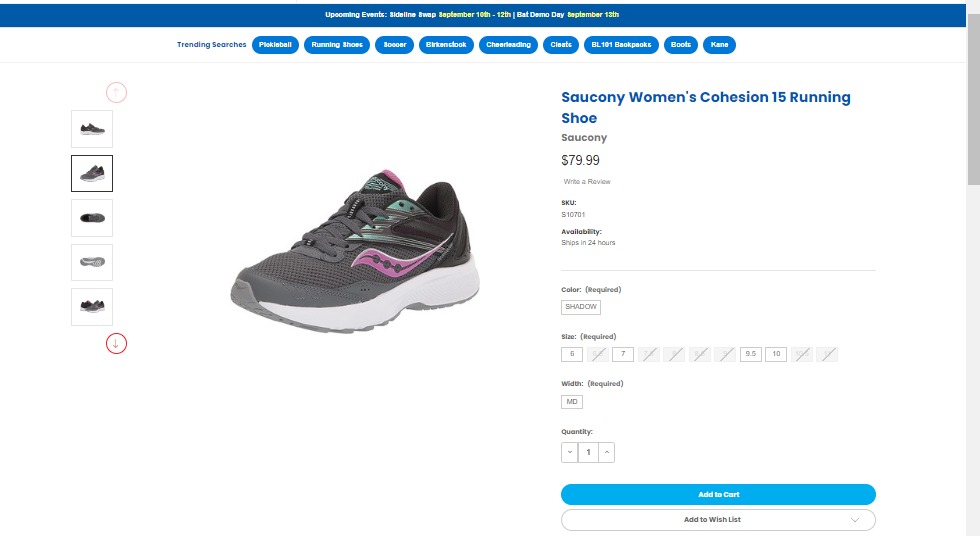Decrease quantity with the down chevron

570,453
